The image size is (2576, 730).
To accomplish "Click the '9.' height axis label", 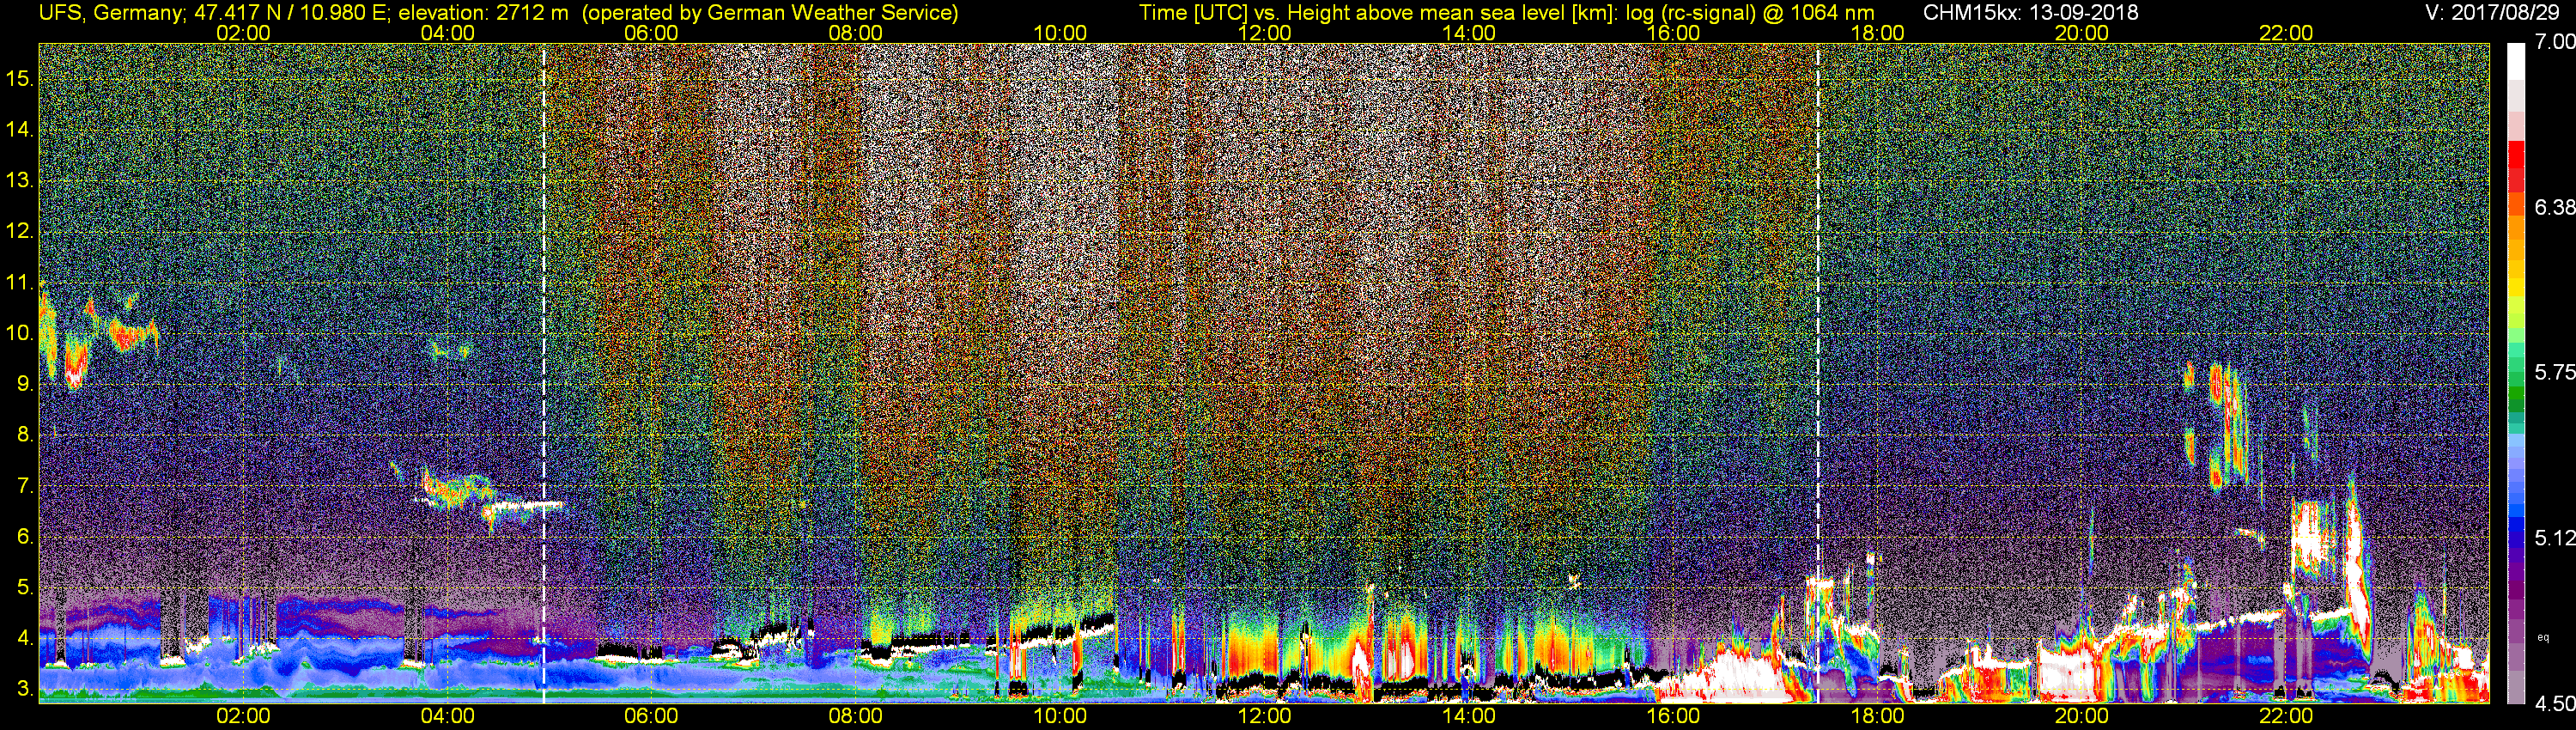I will [26, 384].
